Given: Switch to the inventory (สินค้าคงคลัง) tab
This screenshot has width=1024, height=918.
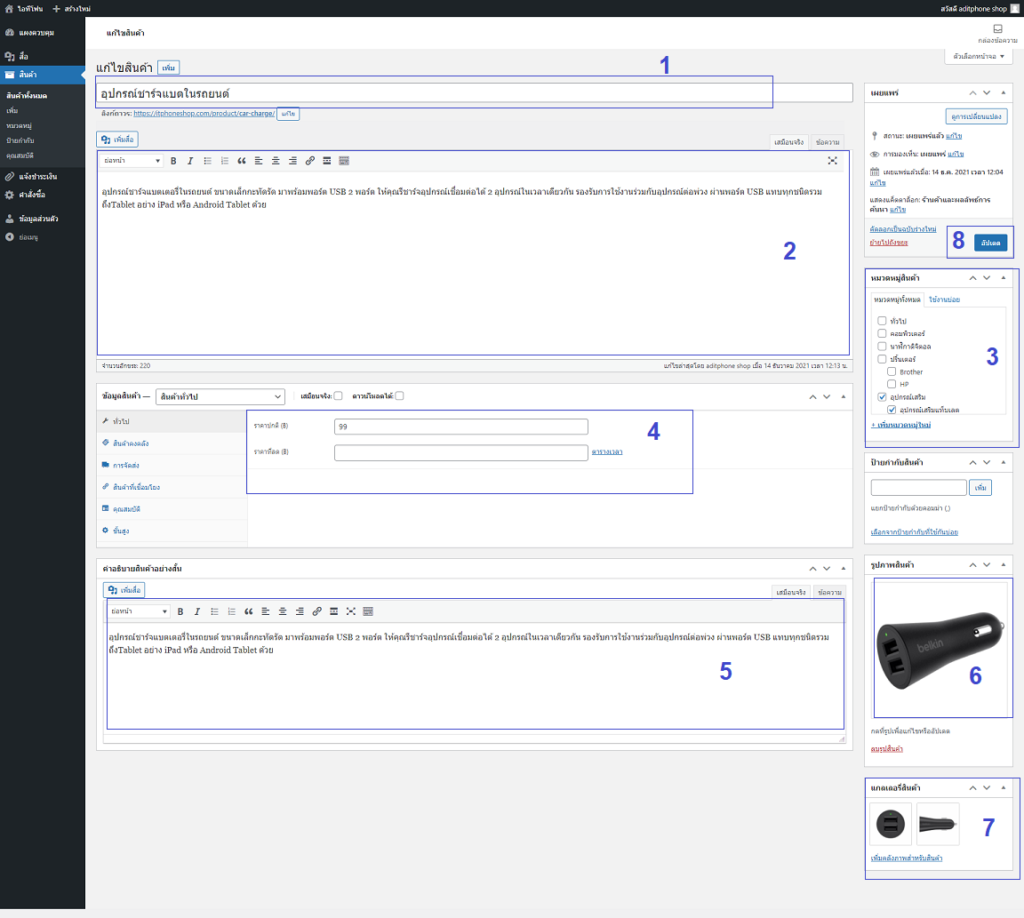Looking at the screenshot, I should (x=131, y=442).
